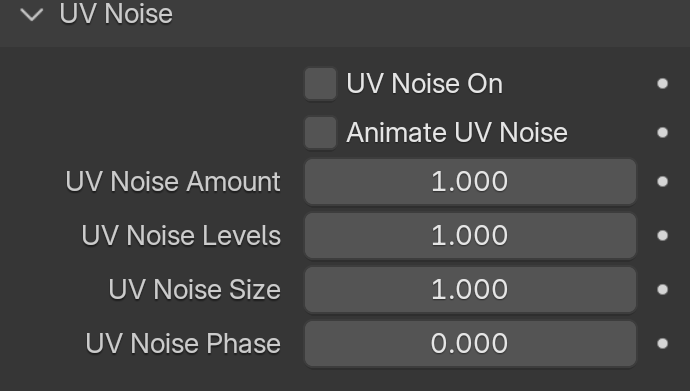
Task: Keyframe dot next to UV Noise Amount
Action: point(662,182)
